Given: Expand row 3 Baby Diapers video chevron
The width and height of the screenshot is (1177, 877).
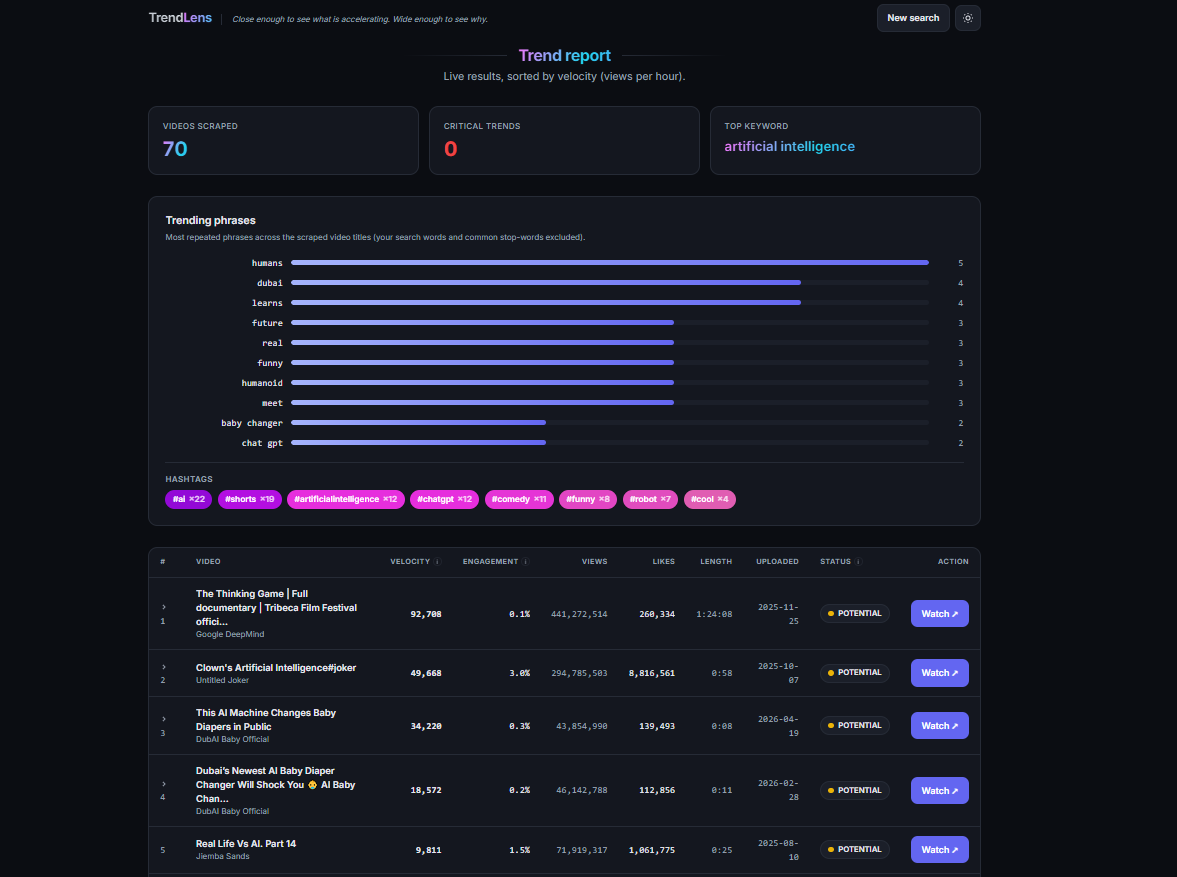Looking at the screenshot, I should [164, 719].
